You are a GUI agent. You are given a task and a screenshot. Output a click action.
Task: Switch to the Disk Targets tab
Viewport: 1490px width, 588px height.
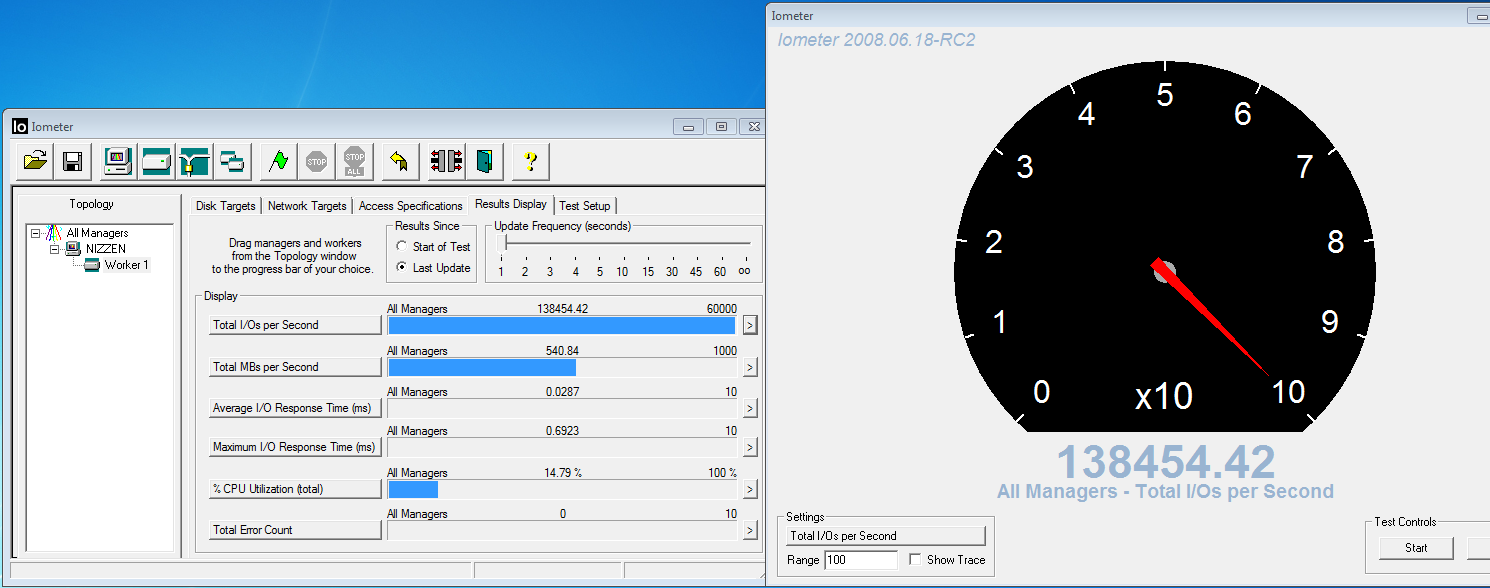click(226, 206)
